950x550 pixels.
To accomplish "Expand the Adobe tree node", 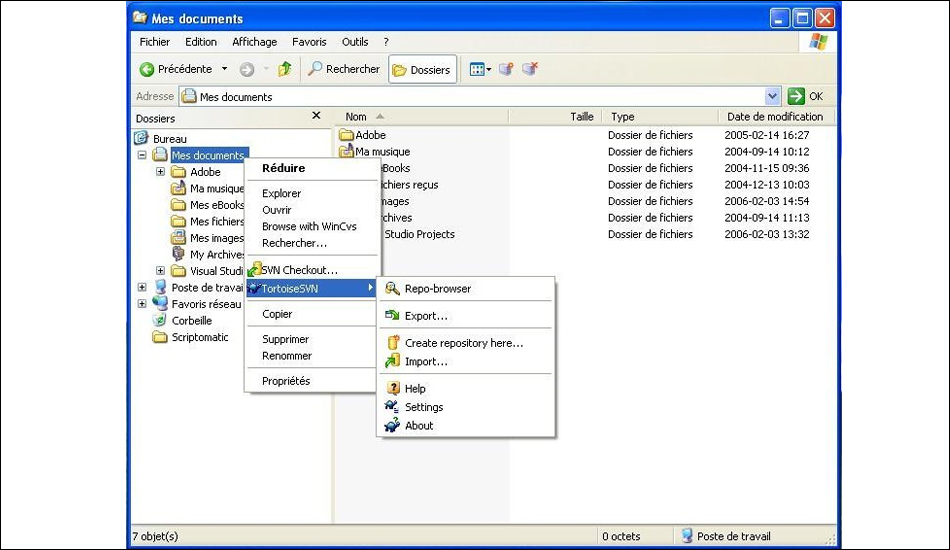I will click(x=161, y=171).
